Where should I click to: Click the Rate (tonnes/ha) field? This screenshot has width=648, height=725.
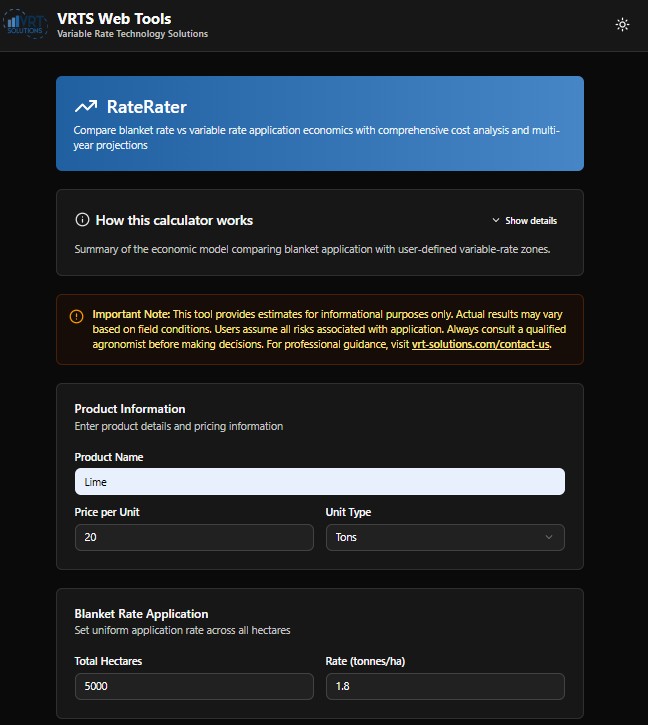445,686
